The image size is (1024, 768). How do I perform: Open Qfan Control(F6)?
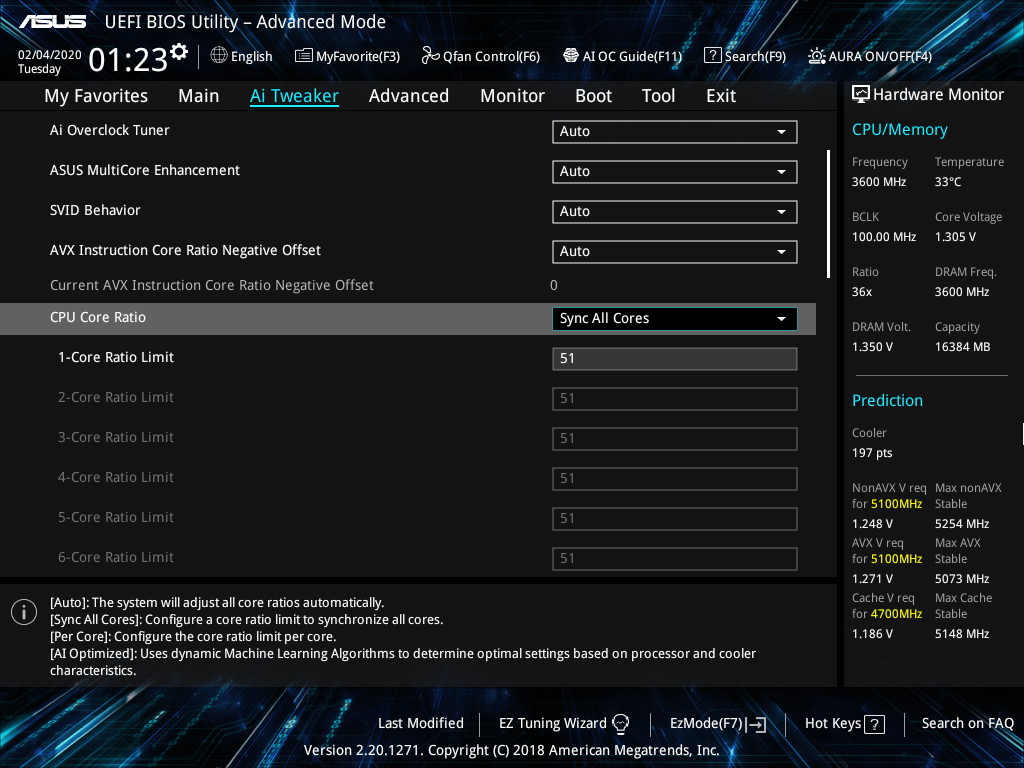tap(481, 56)
